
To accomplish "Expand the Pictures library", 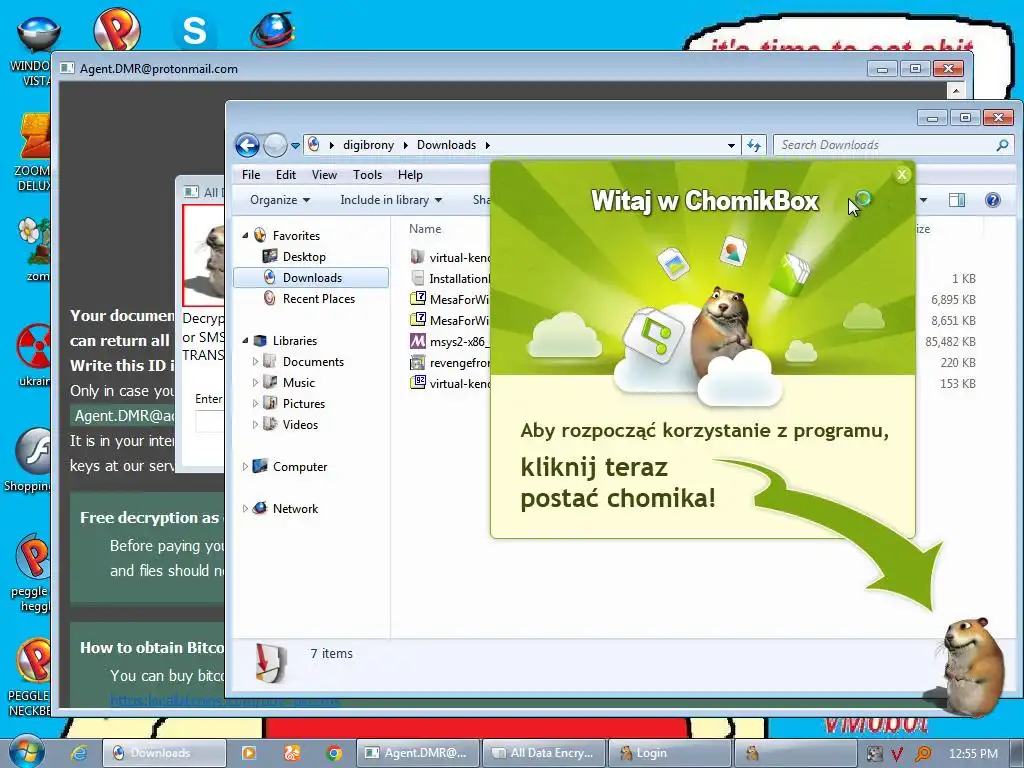I will (x=255, y=404).
